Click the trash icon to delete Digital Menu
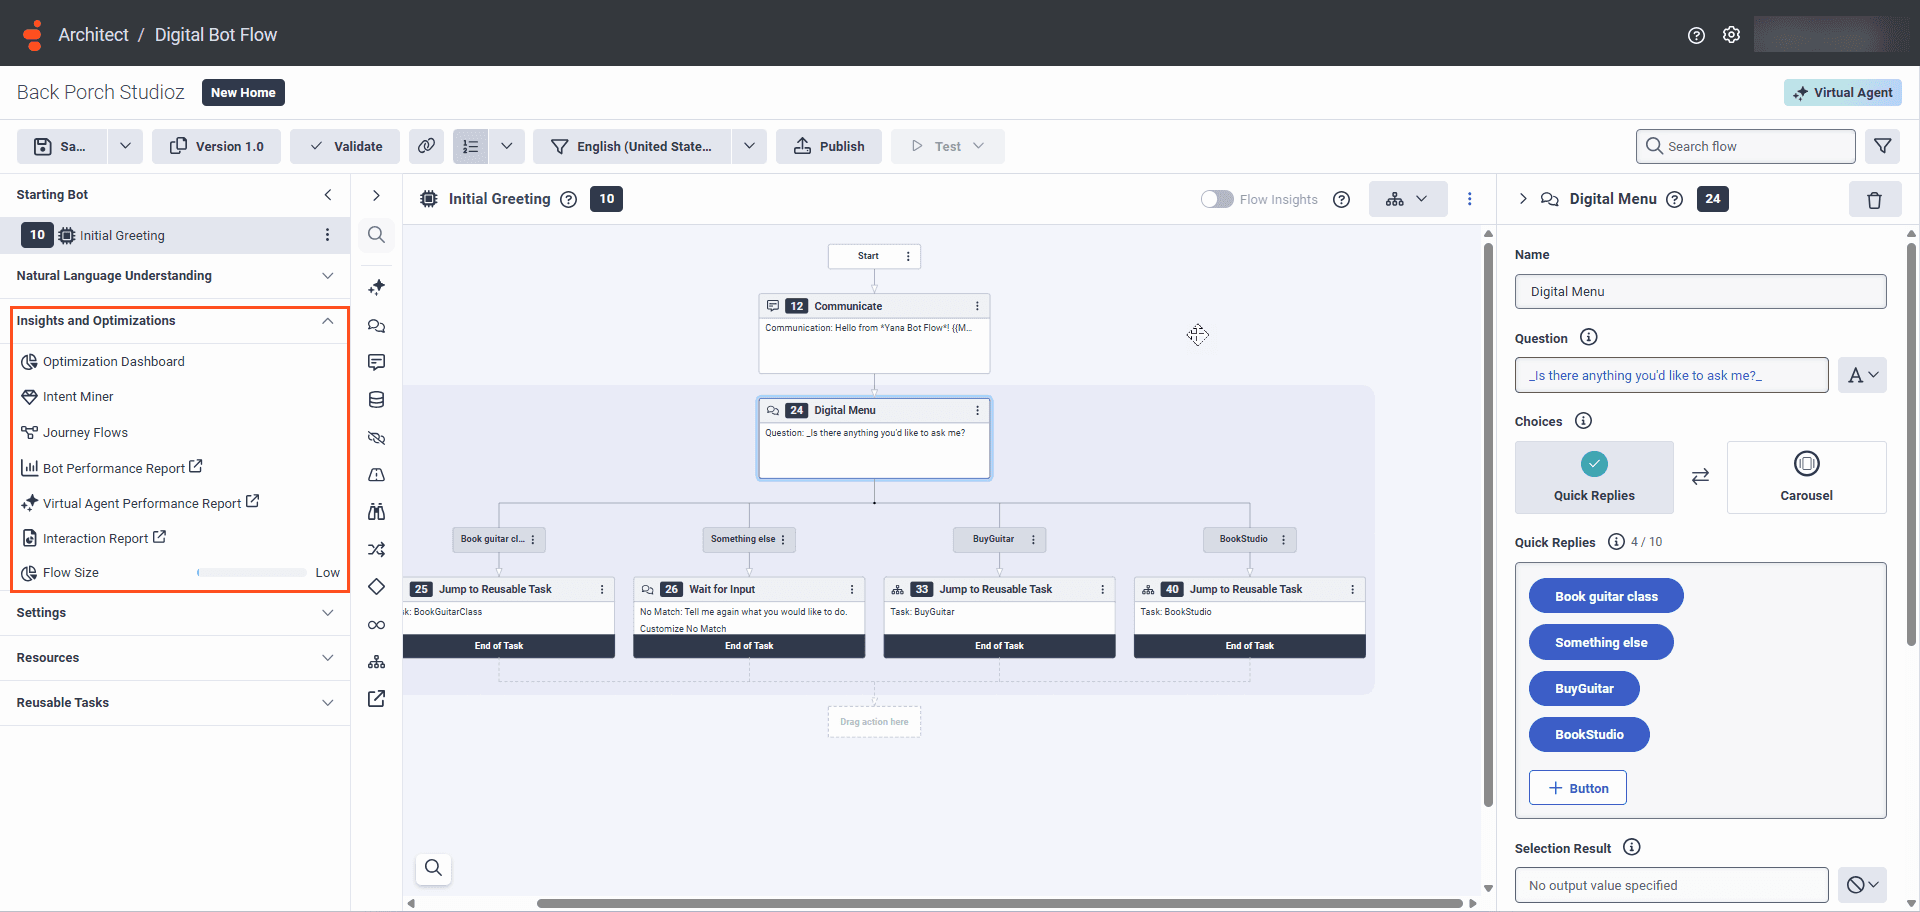This screenshot has height=912, width=1920. pyautogui.click(x=1875, y=199)
